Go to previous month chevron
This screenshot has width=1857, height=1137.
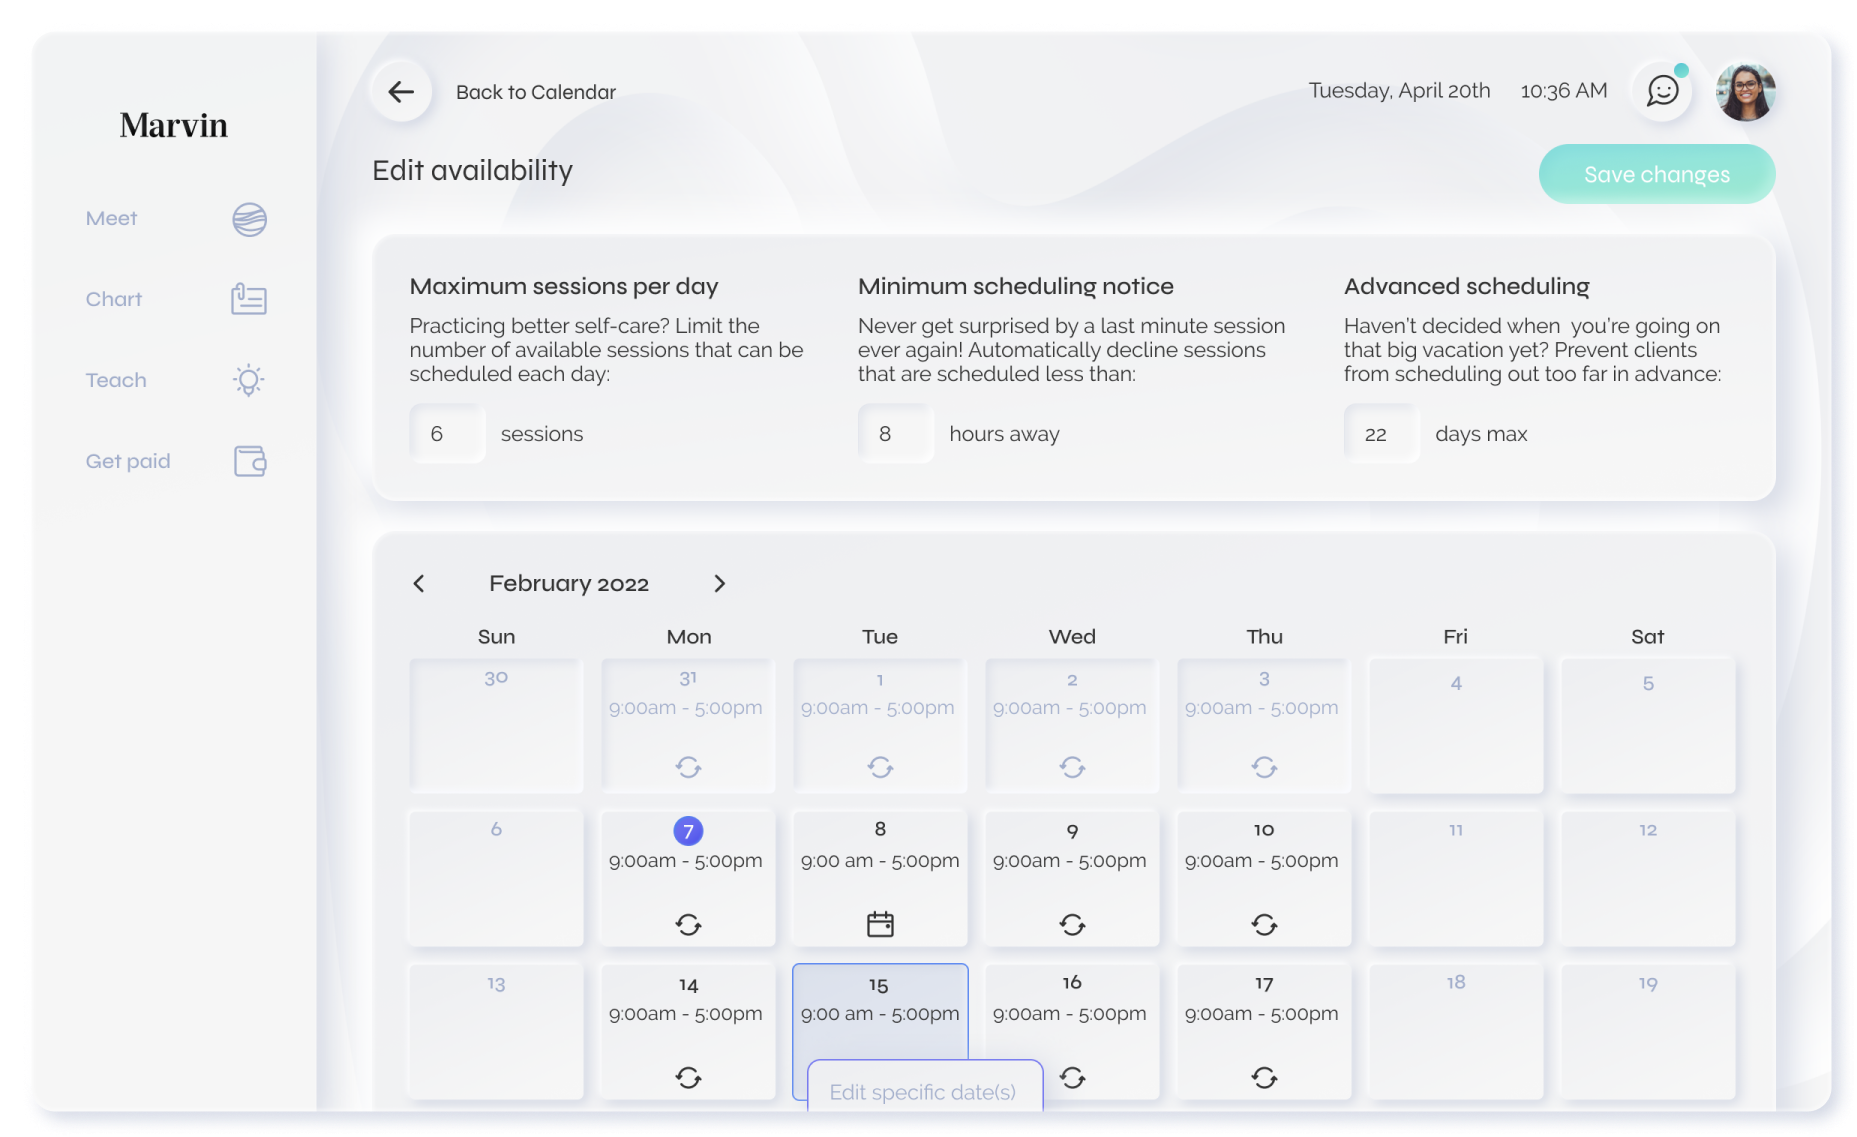coord(419,583)
